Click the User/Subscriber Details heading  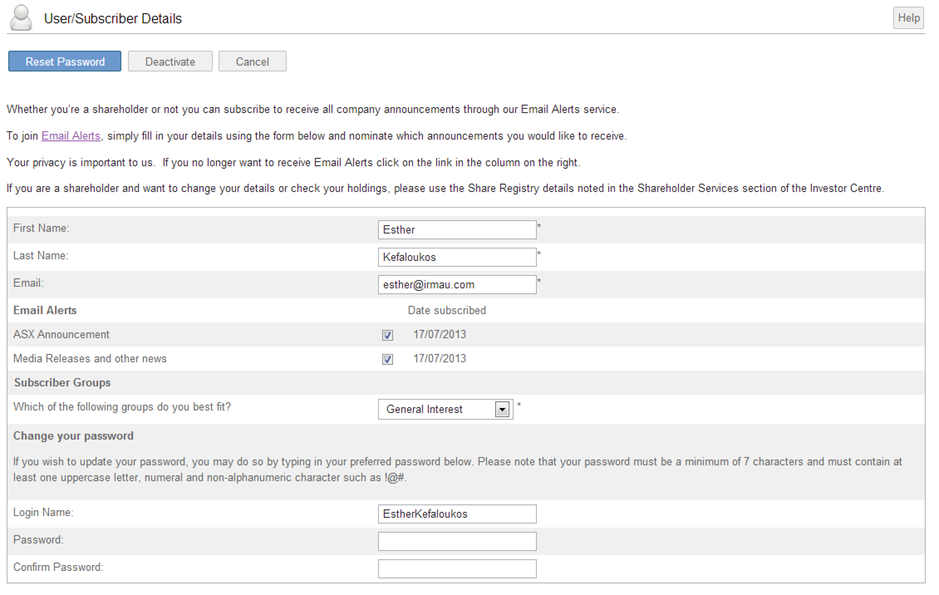point(113,19)
